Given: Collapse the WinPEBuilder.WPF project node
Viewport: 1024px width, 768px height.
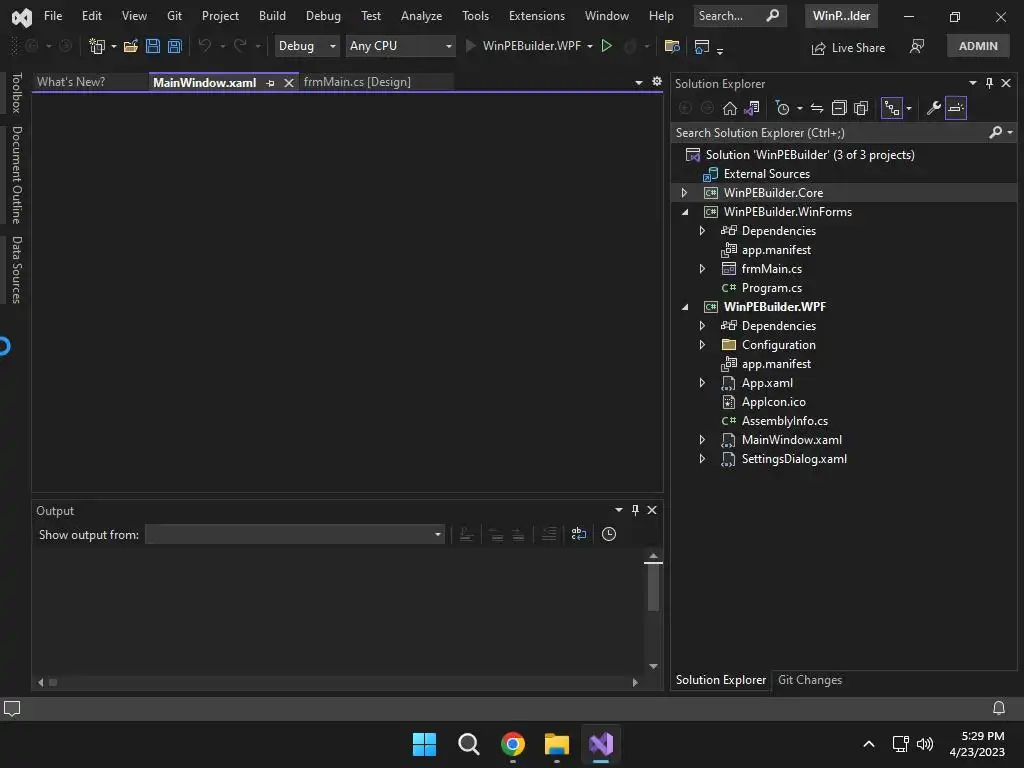Looking at the screenshot, I should point(684,307).
